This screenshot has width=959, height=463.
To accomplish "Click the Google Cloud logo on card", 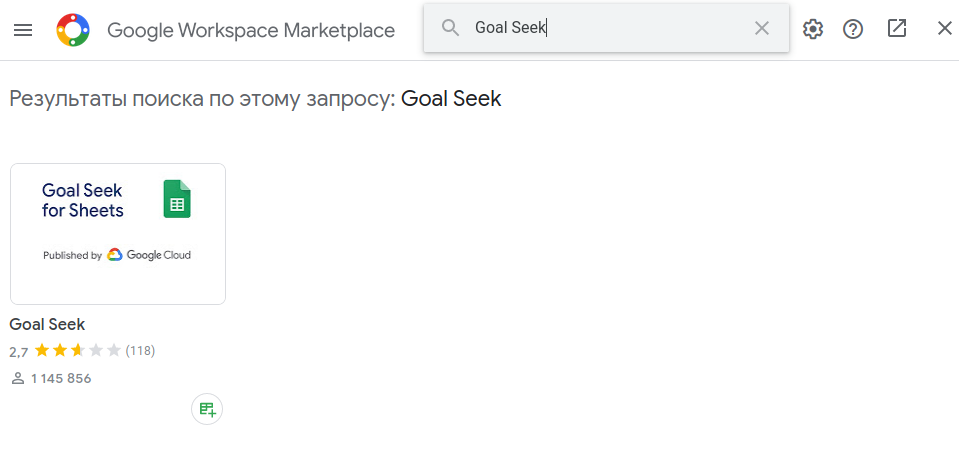I will (149, 255).
